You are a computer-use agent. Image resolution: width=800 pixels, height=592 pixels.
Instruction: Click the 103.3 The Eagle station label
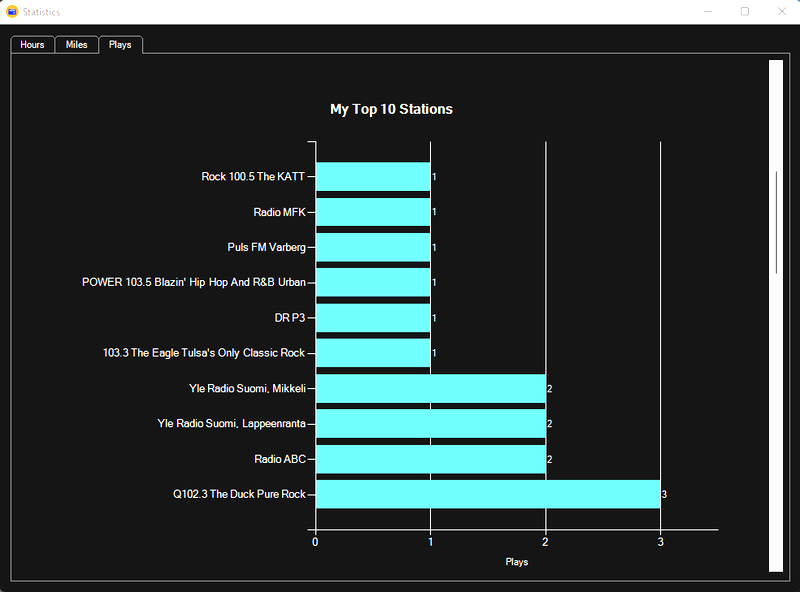[204, 353]
